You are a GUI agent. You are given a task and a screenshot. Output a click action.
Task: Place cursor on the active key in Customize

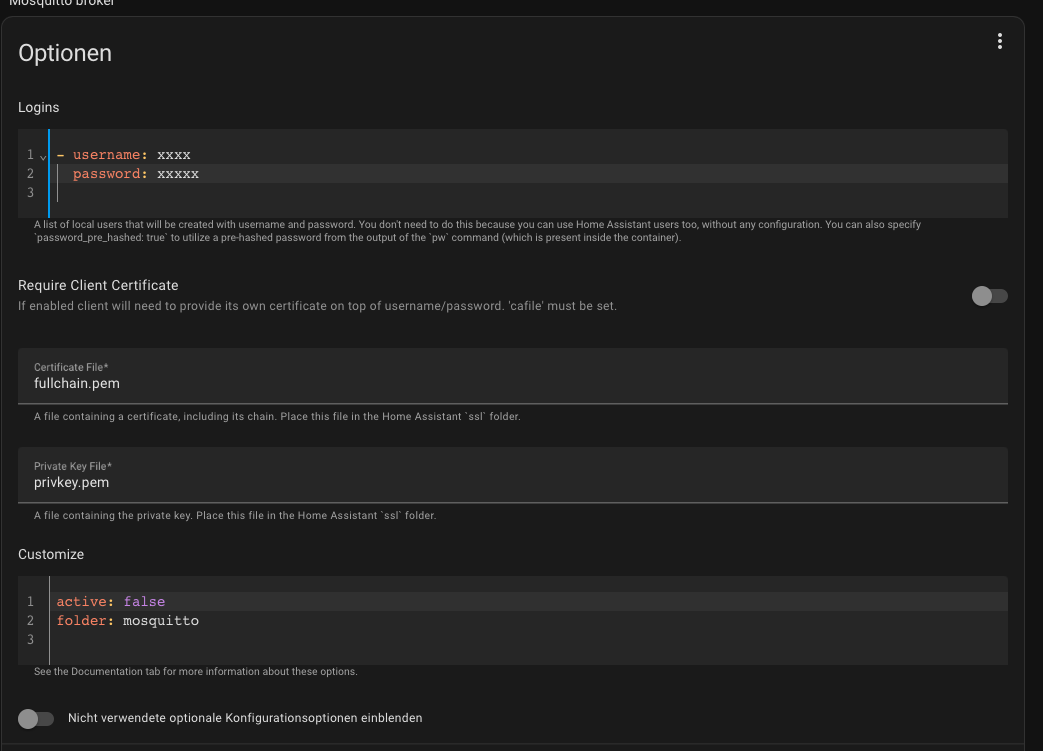click(81, 601)
